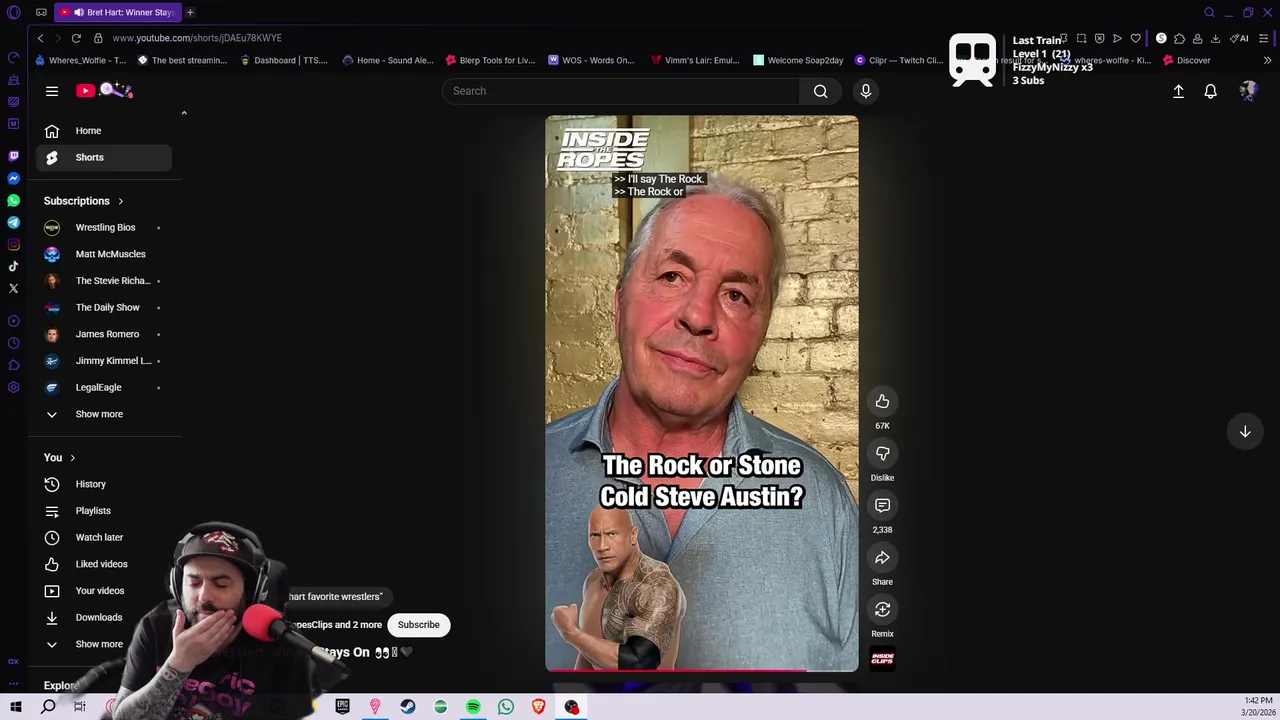Open a new browser tab
The width and height of the screenshot is (1280, 720).
[190, 12]
